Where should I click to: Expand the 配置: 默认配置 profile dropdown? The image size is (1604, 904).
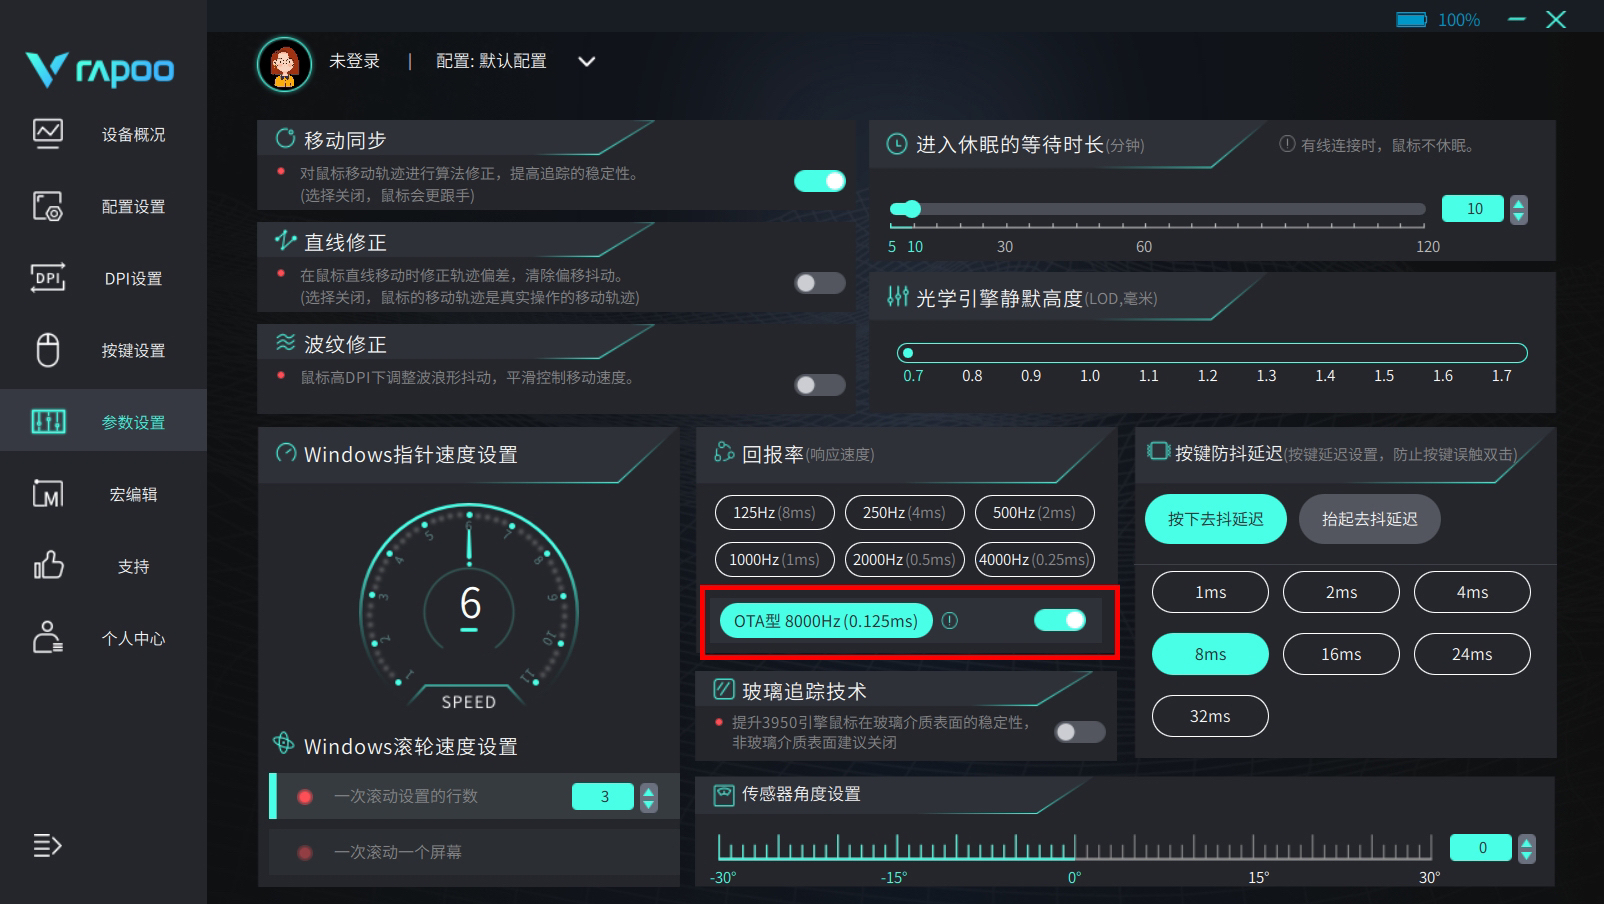pyautogui.click(x=587, y=62)
